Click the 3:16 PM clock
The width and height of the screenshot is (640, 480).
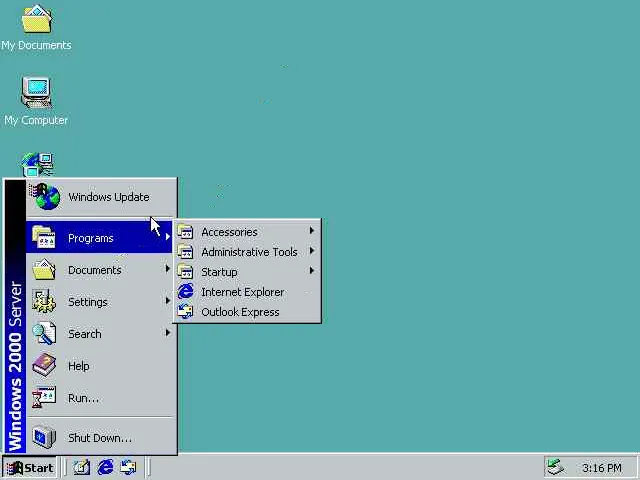tap(602, 468)
